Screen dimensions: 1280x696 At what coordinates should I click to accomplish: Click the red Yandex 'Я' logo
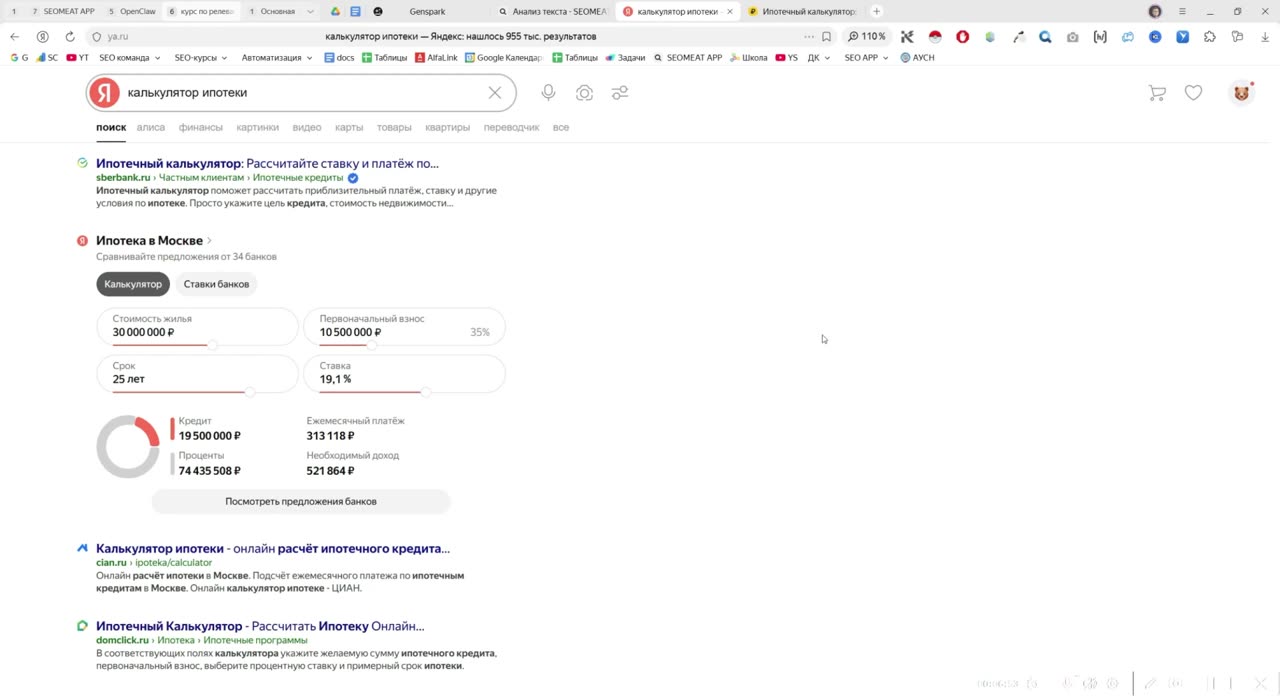104,92
